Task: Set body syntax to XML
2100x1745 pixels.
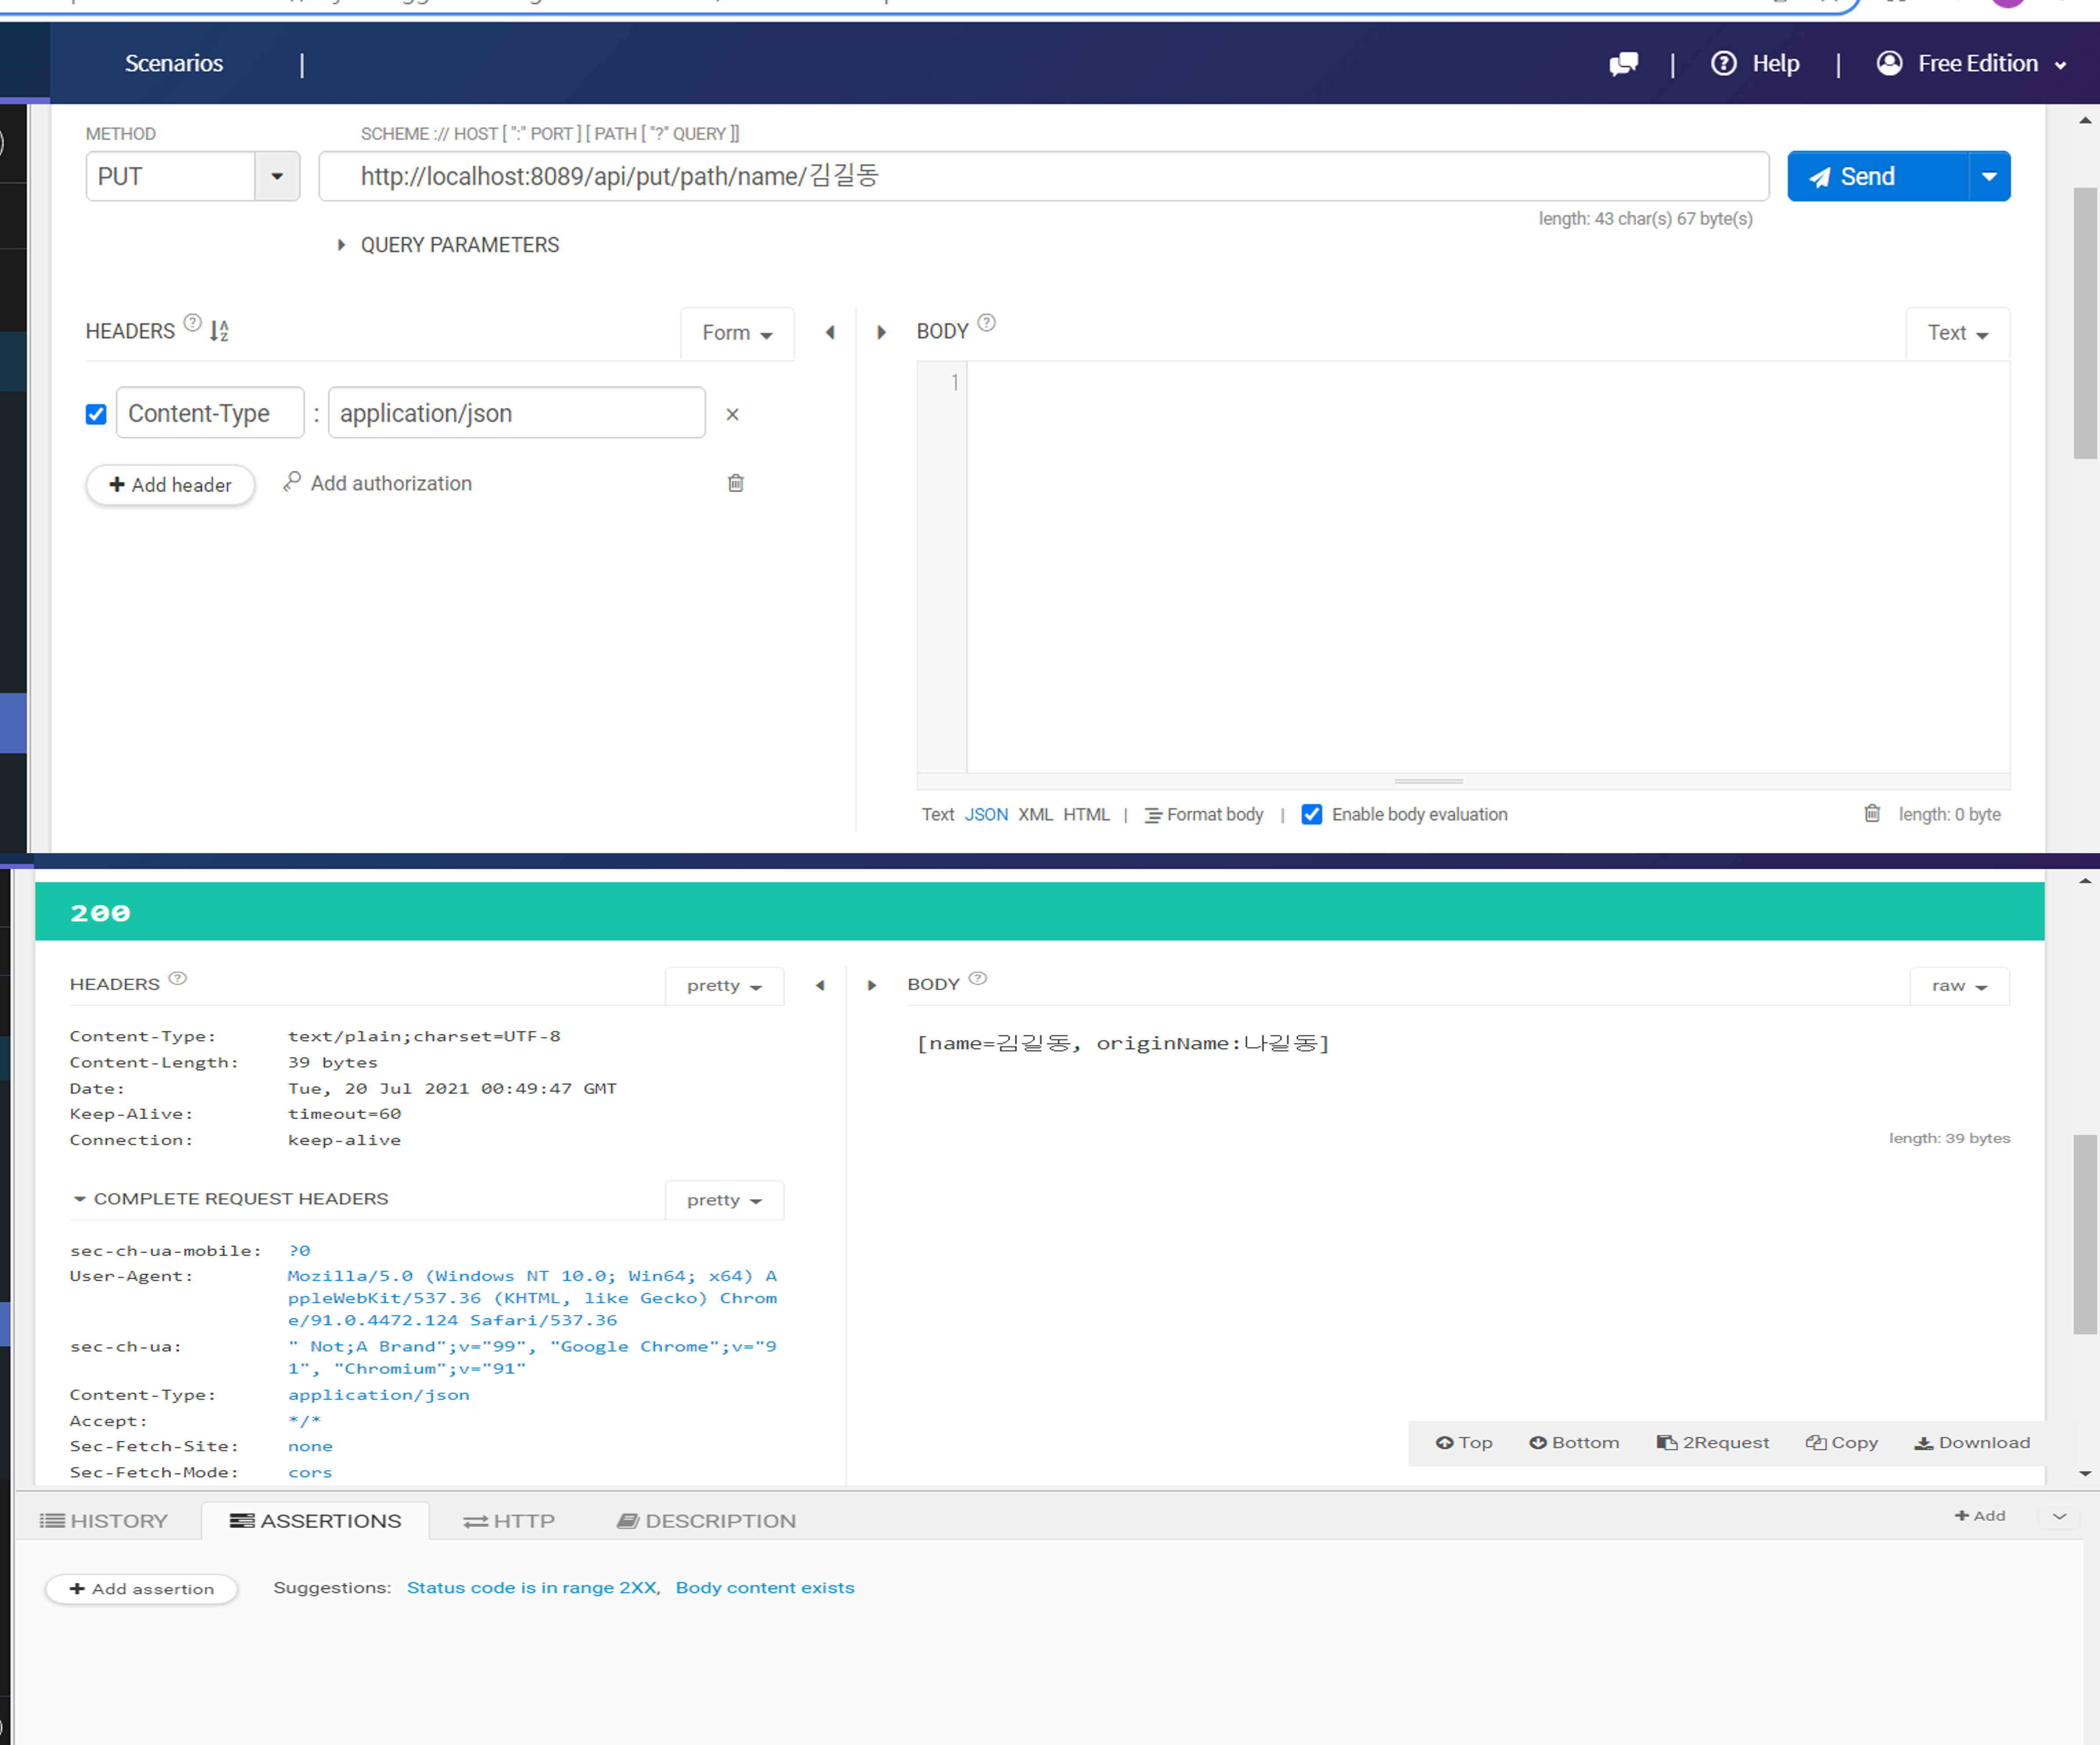Action: 1036,815
